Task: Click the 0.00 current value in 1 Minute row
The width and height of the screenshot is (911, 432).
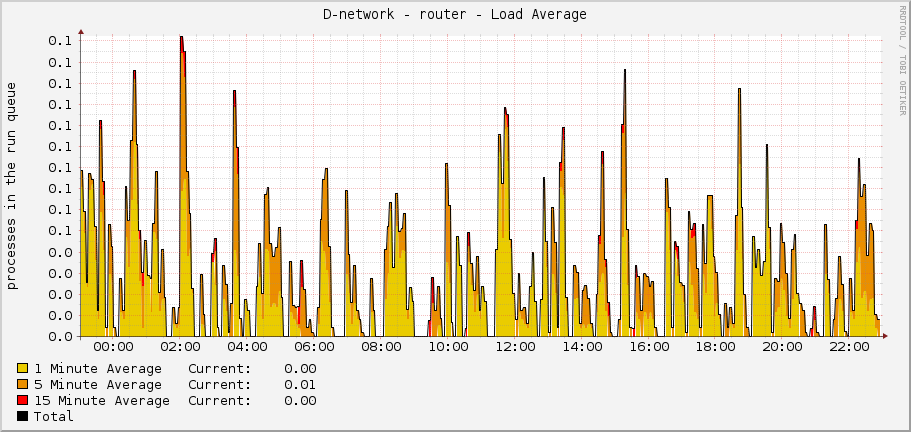Action: [300, 369]
